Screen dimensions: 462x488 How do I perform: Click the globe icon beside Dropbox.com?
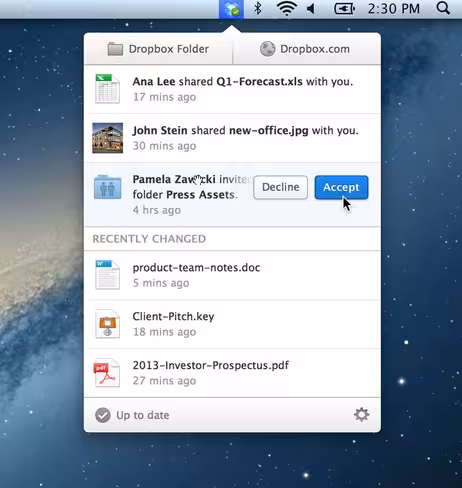(267, 49)
